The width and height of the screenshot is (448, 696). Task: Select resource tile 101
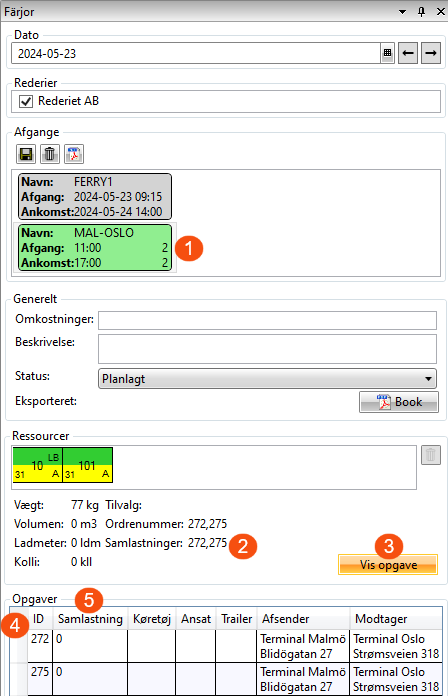point(87,465)
